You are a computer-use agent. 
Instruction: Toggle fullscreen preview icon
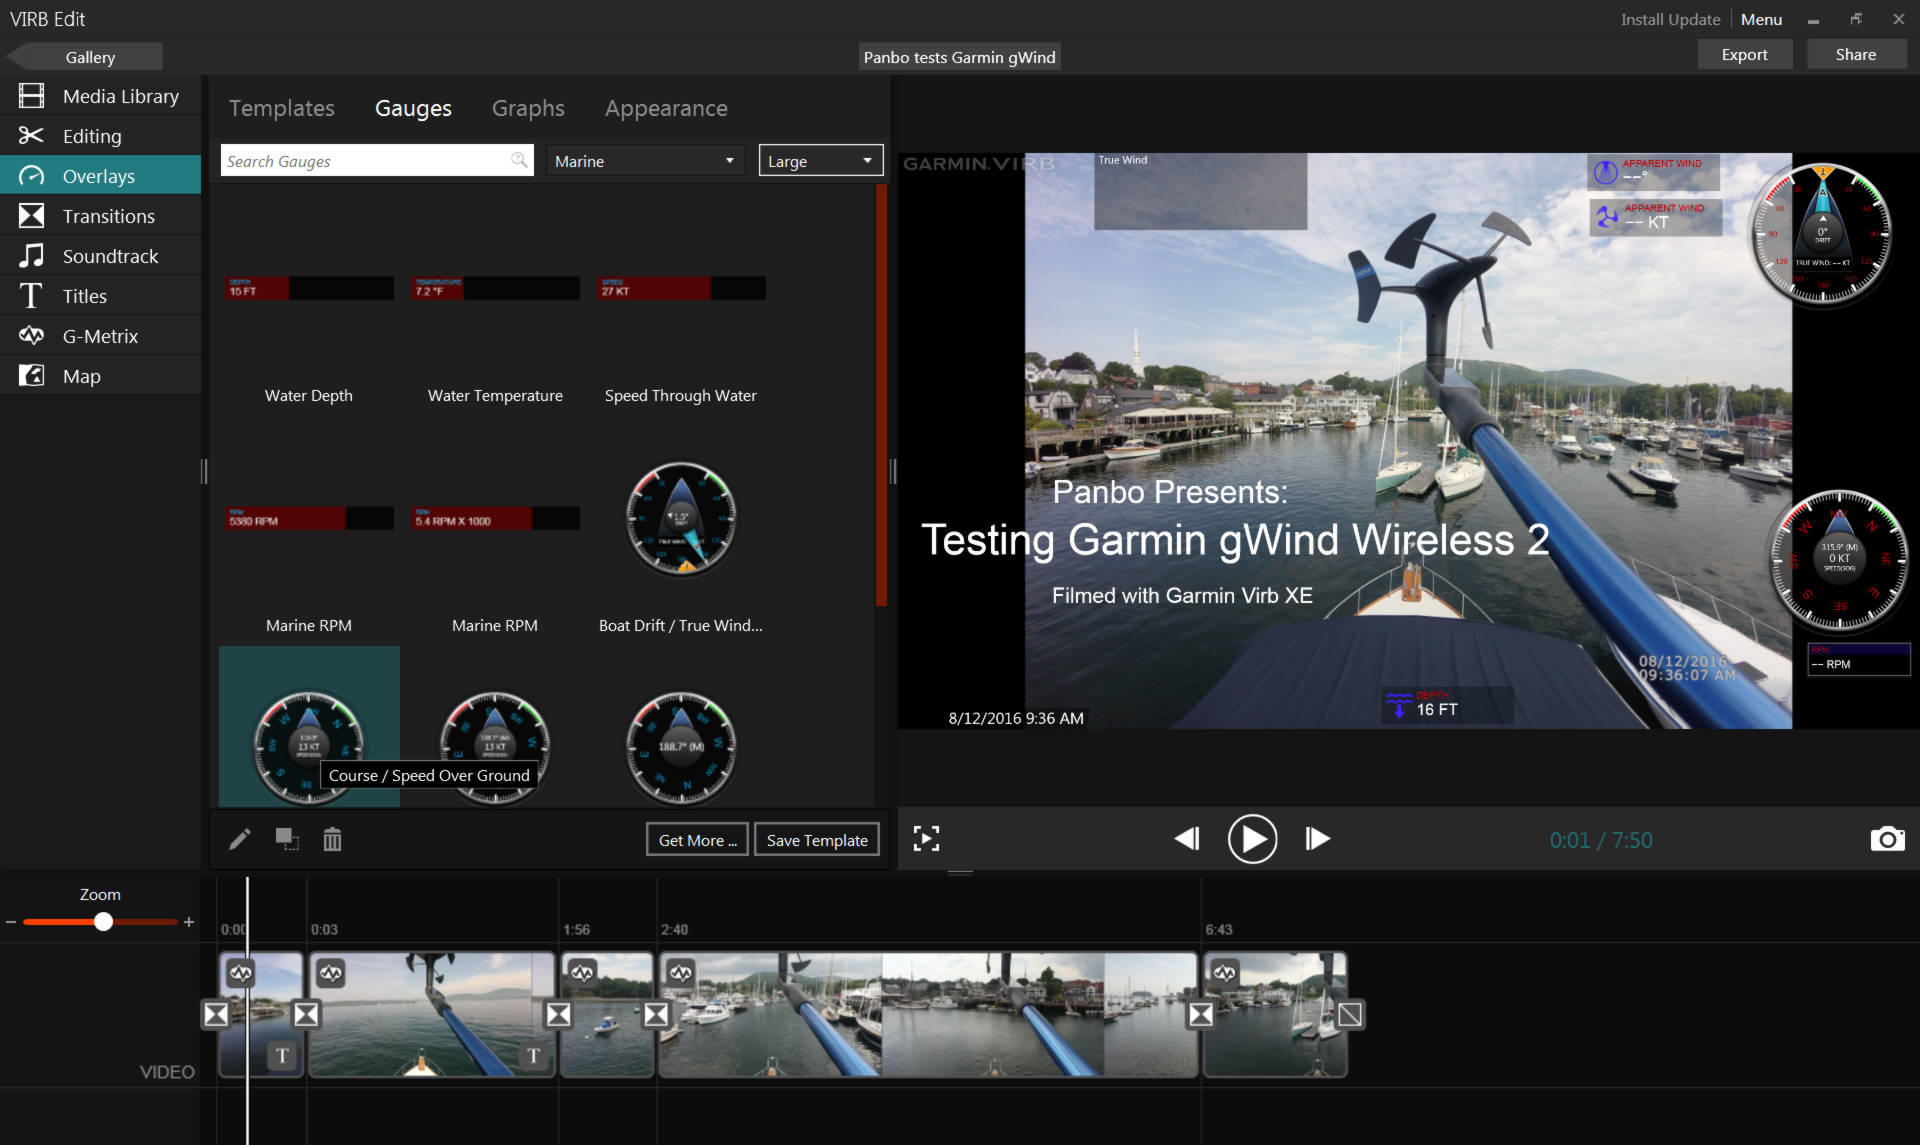pos(926,839)
